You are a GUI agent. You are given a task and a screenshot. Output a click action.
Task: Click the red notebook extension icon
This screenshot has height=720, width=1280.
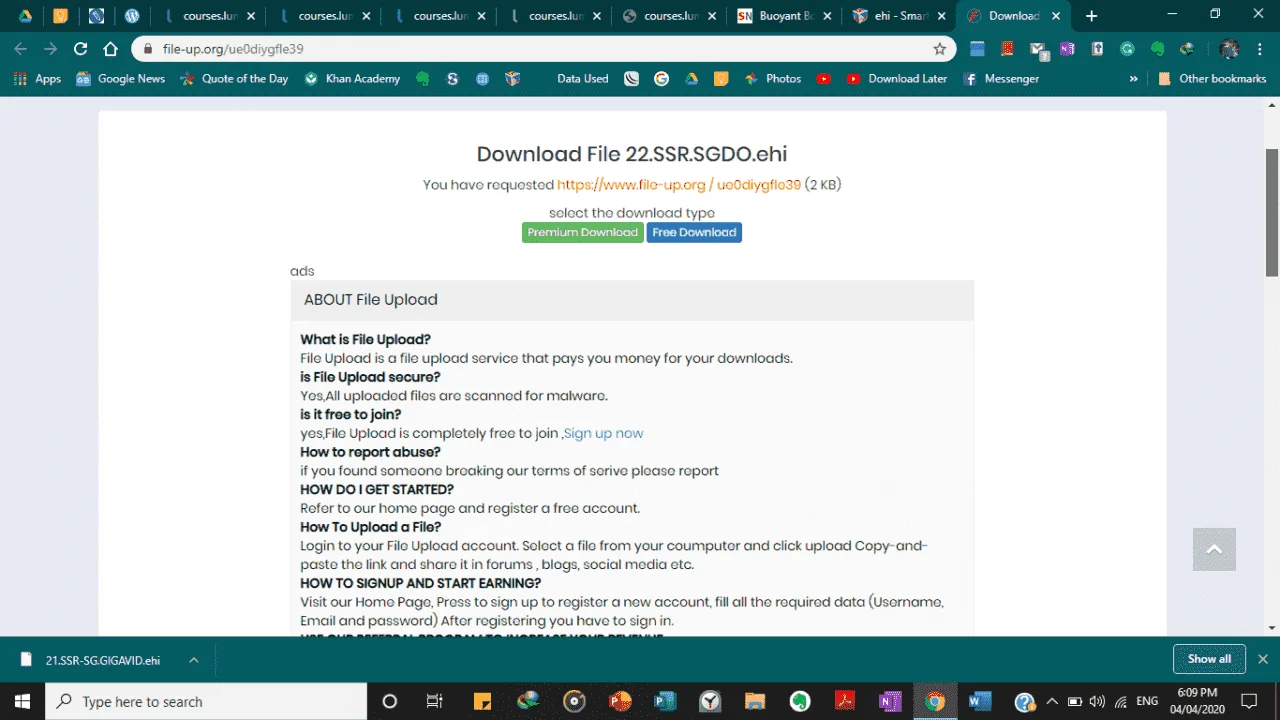tap(1007, 49)
